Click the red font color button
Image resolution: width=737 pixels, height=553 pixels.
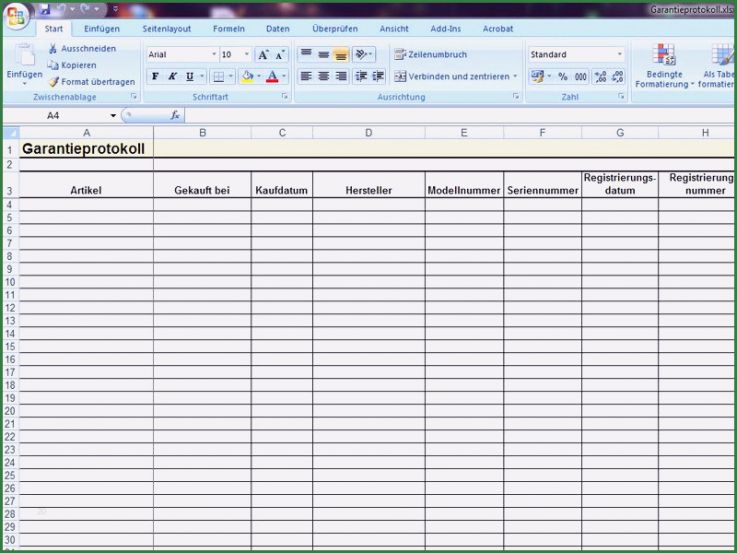point(271,76)
